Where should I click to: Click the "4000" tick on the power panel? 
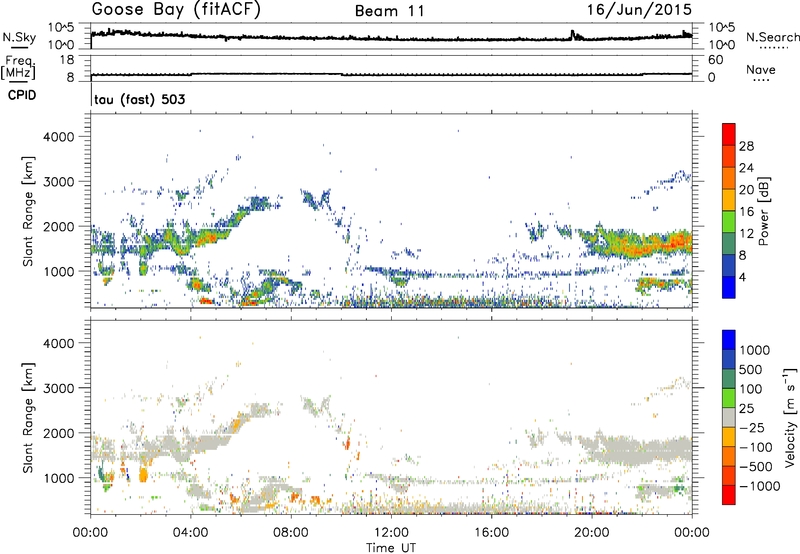(59, 137)
